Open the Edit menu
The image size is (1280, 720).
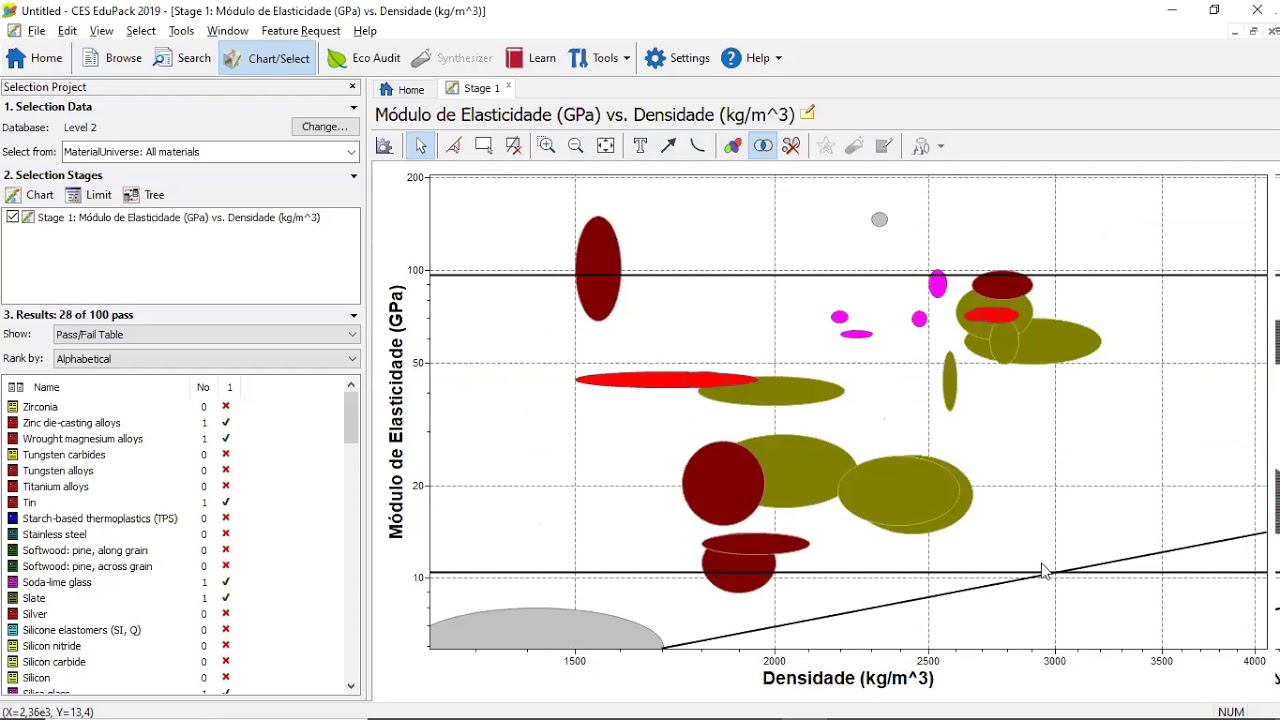67,31
